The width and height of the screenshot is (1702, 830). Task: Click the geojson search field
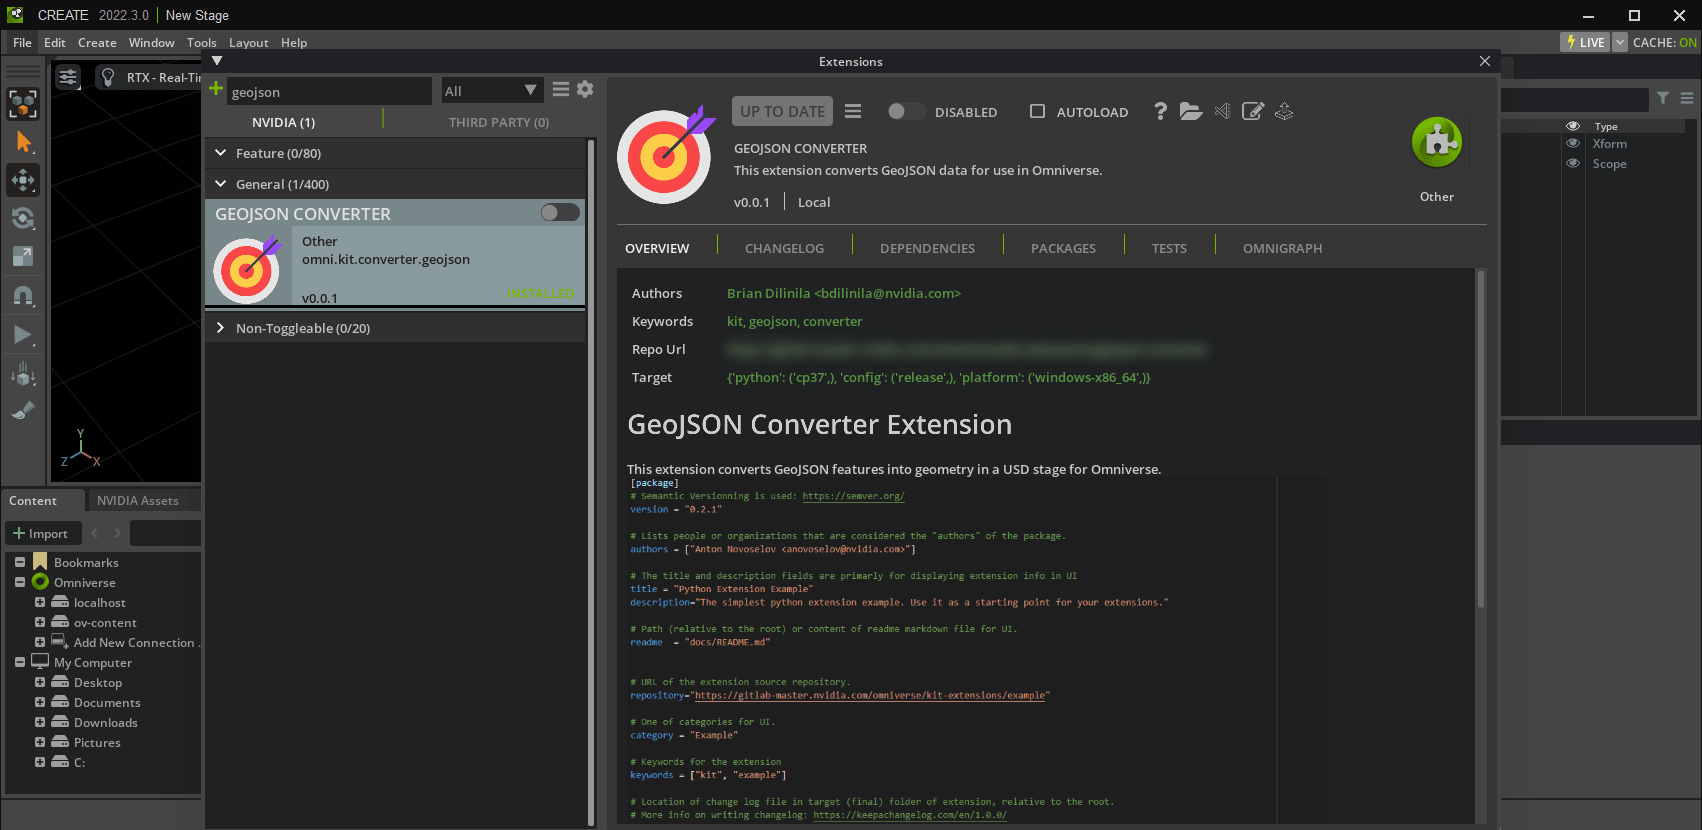[x=329, y=91]
